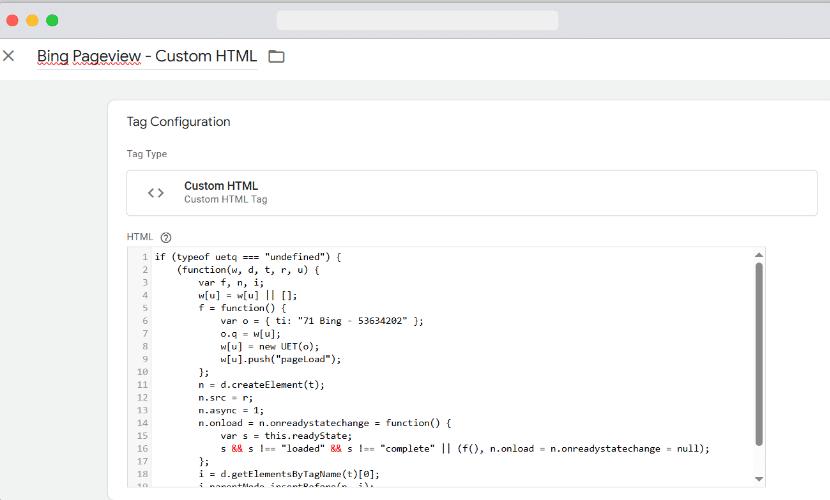Click the green macOS fullscreen button
Image resolution: width=830 pixels, height=500 pixels.
tap(52, 21)
